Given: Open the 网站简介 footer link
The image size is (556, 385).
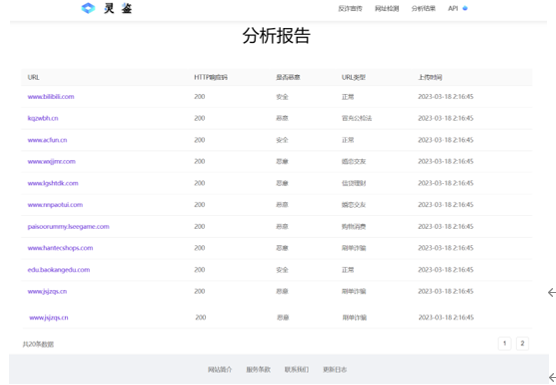Looking at the screenshot, I should [220, 369].
